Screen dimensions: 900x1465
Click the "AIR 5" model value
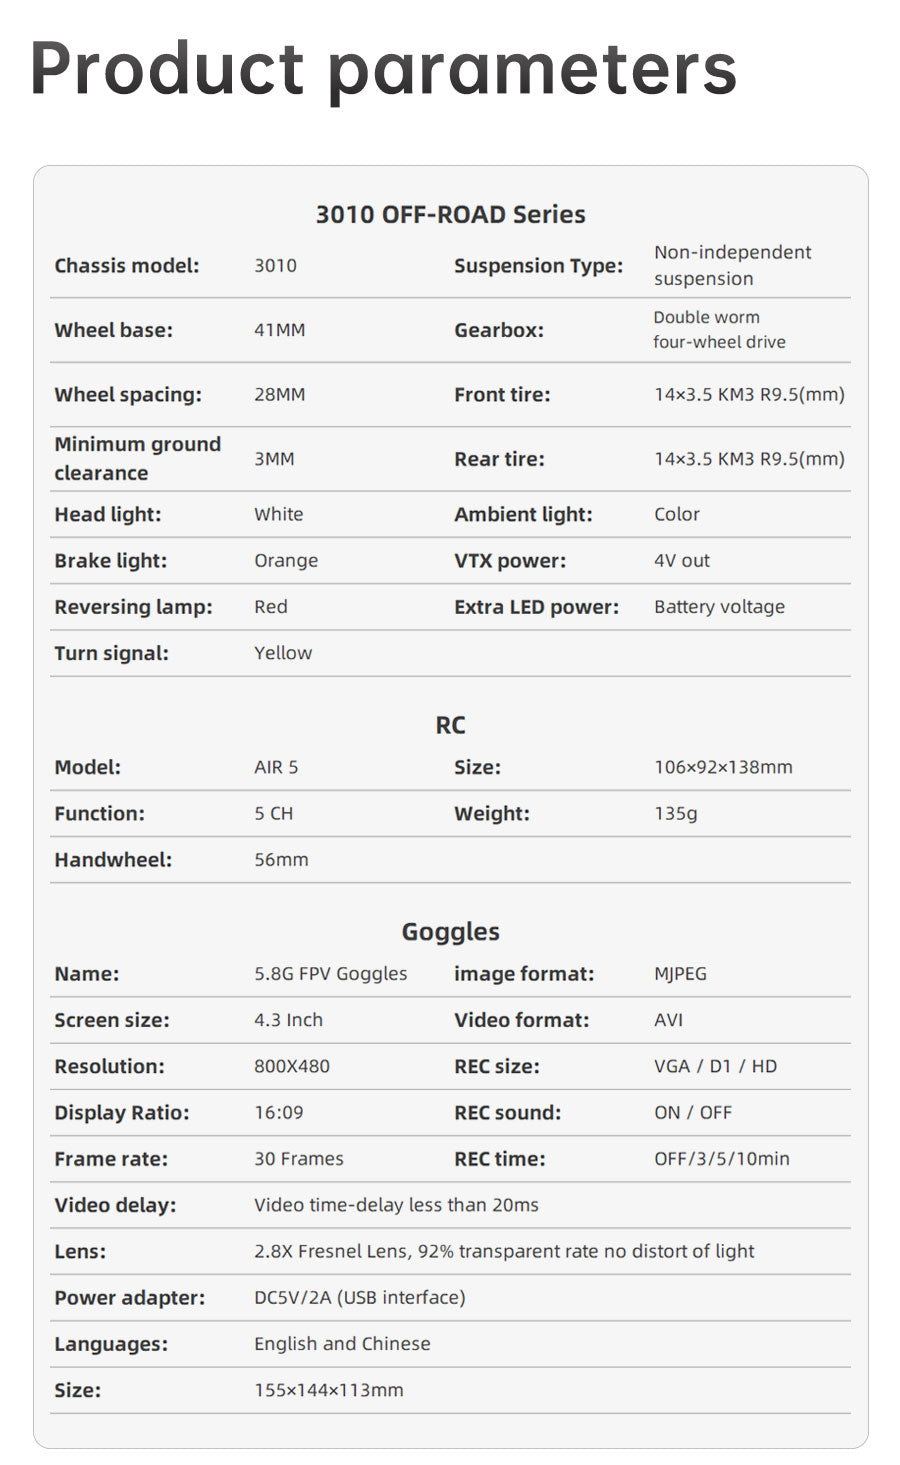(276, 767)
